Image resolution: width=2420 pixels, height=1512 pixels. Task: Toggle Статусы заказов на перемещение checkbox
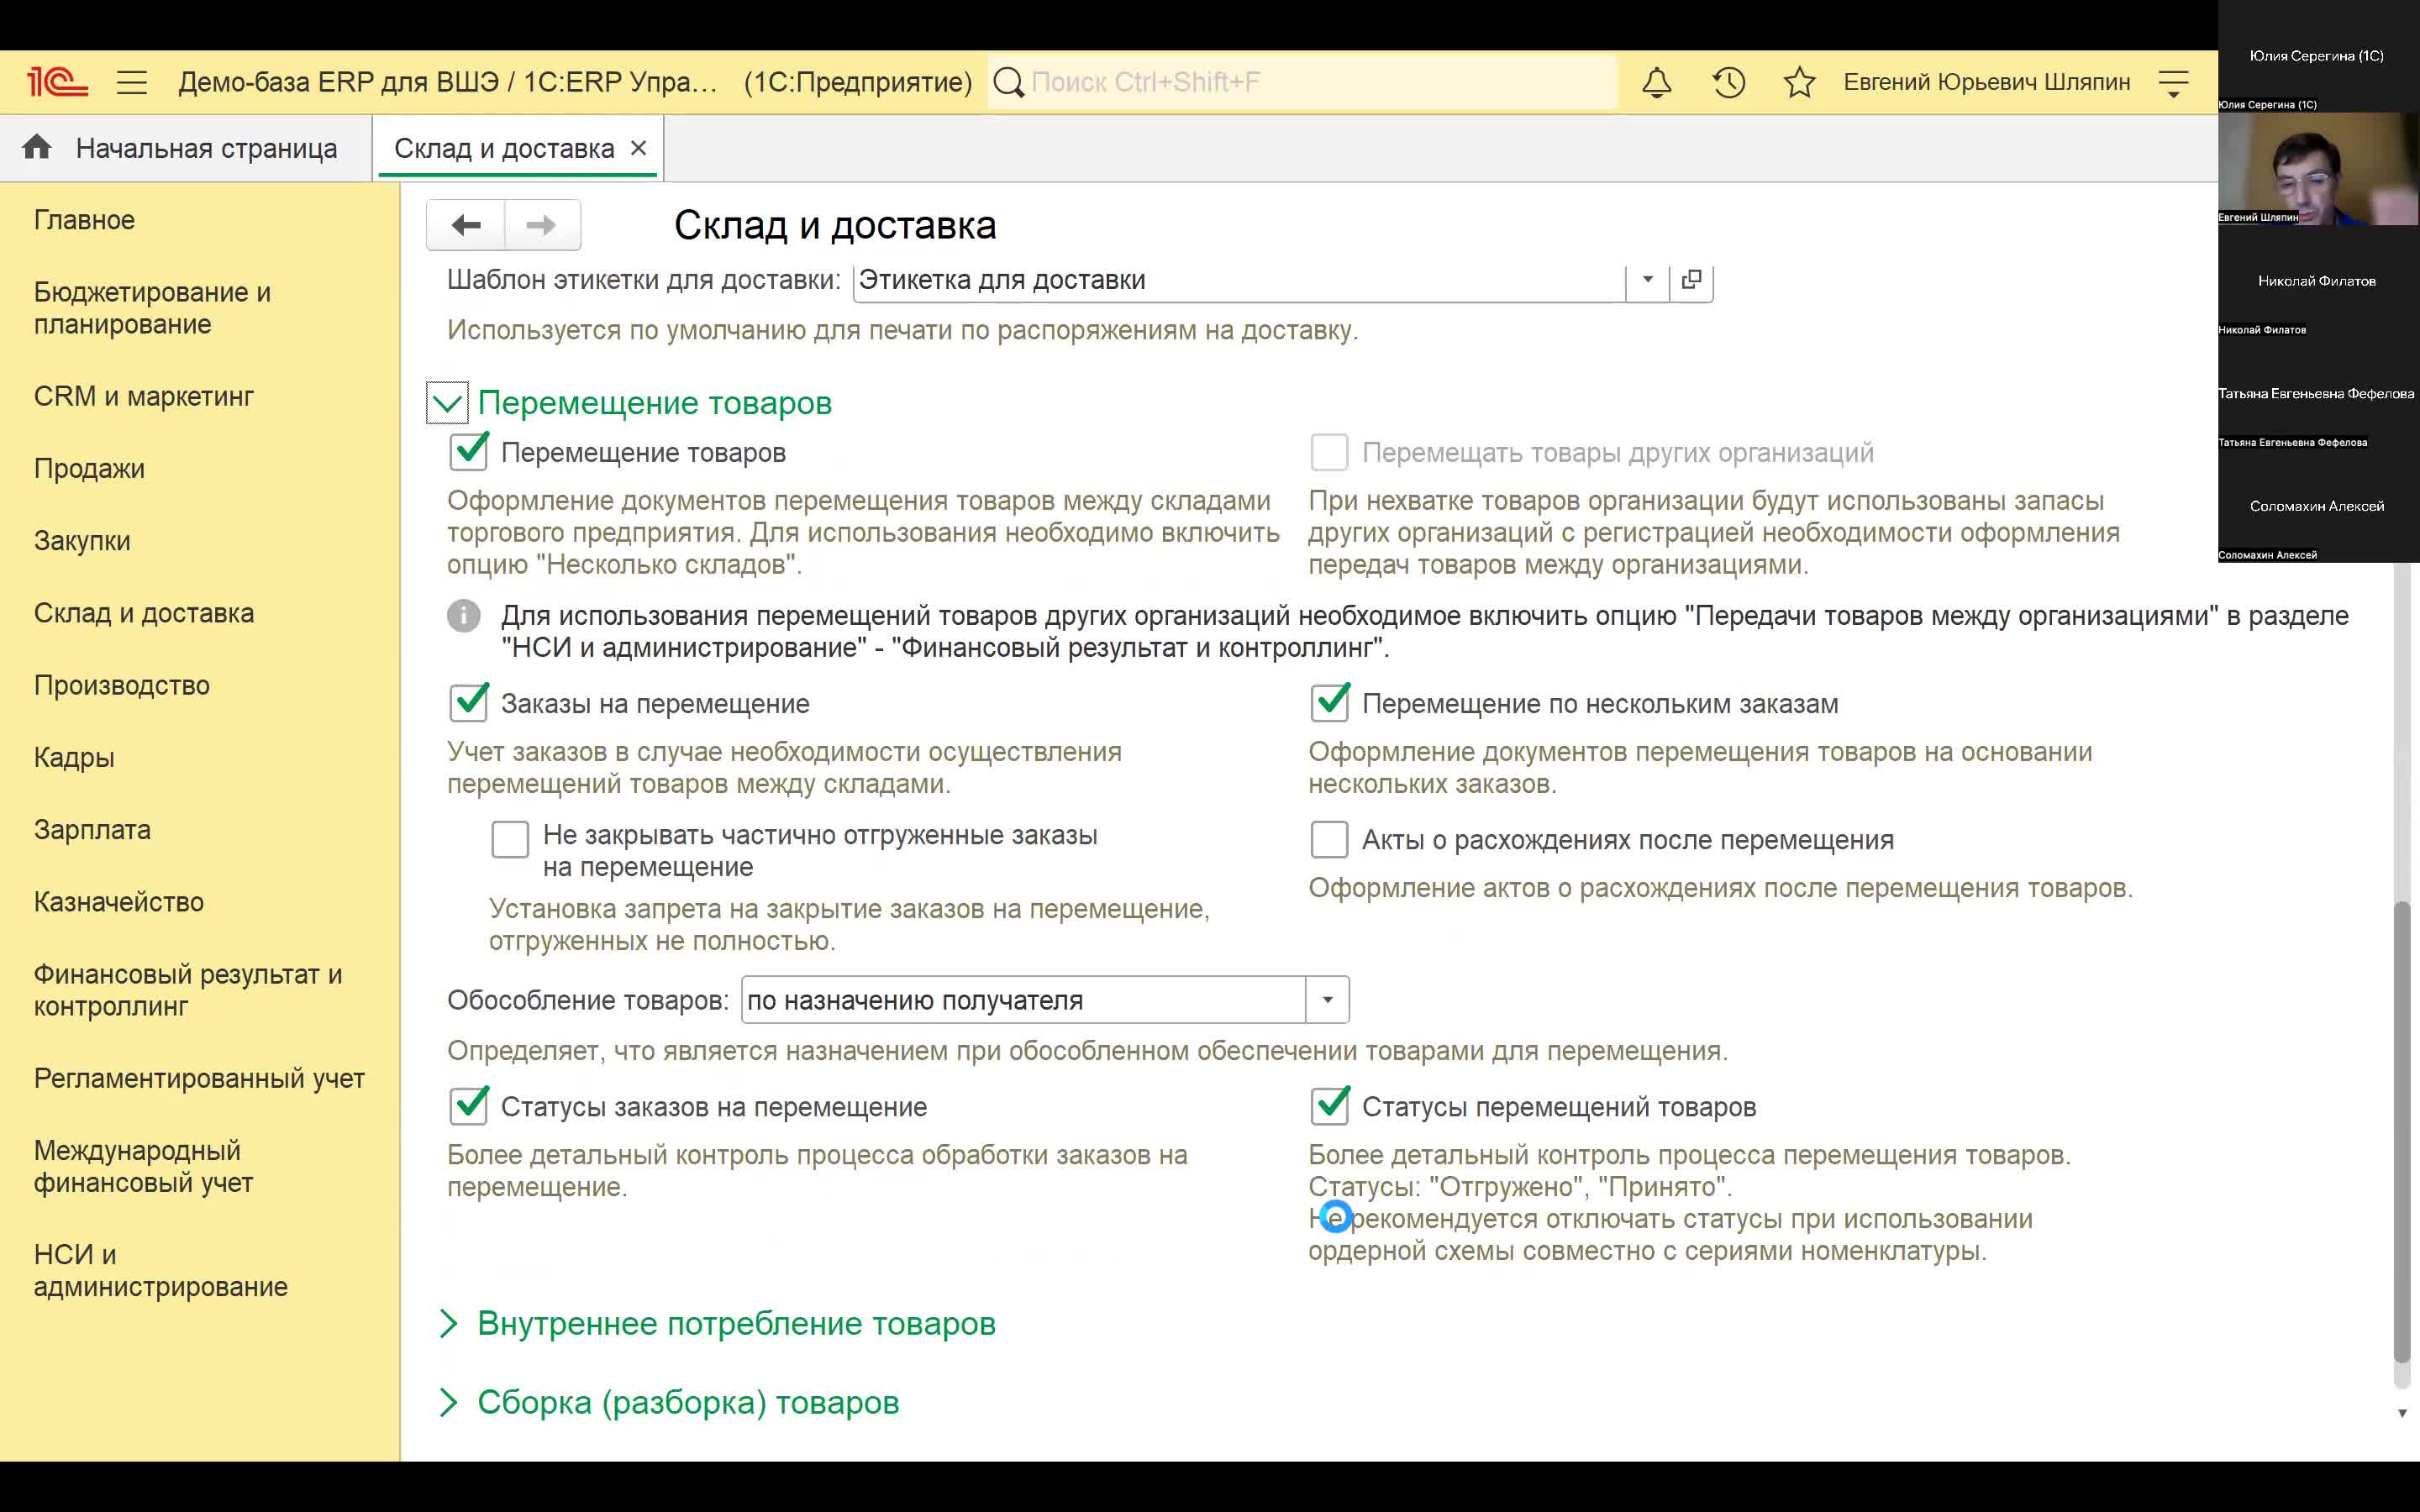[x=469, y=1106]
